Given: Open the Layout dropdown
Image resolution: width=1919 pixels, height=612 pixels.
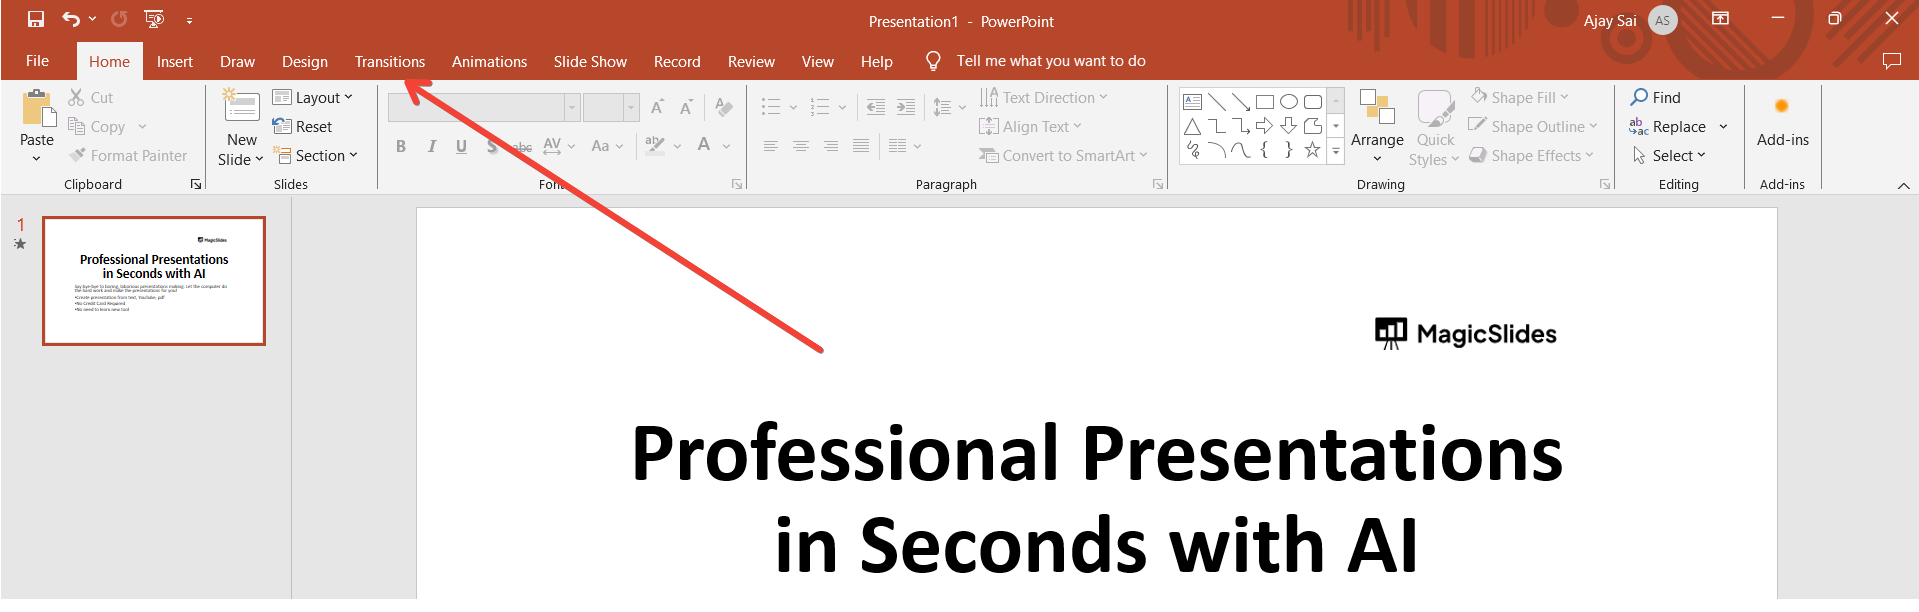Looking at the screenshot, I should click(313, 97).
